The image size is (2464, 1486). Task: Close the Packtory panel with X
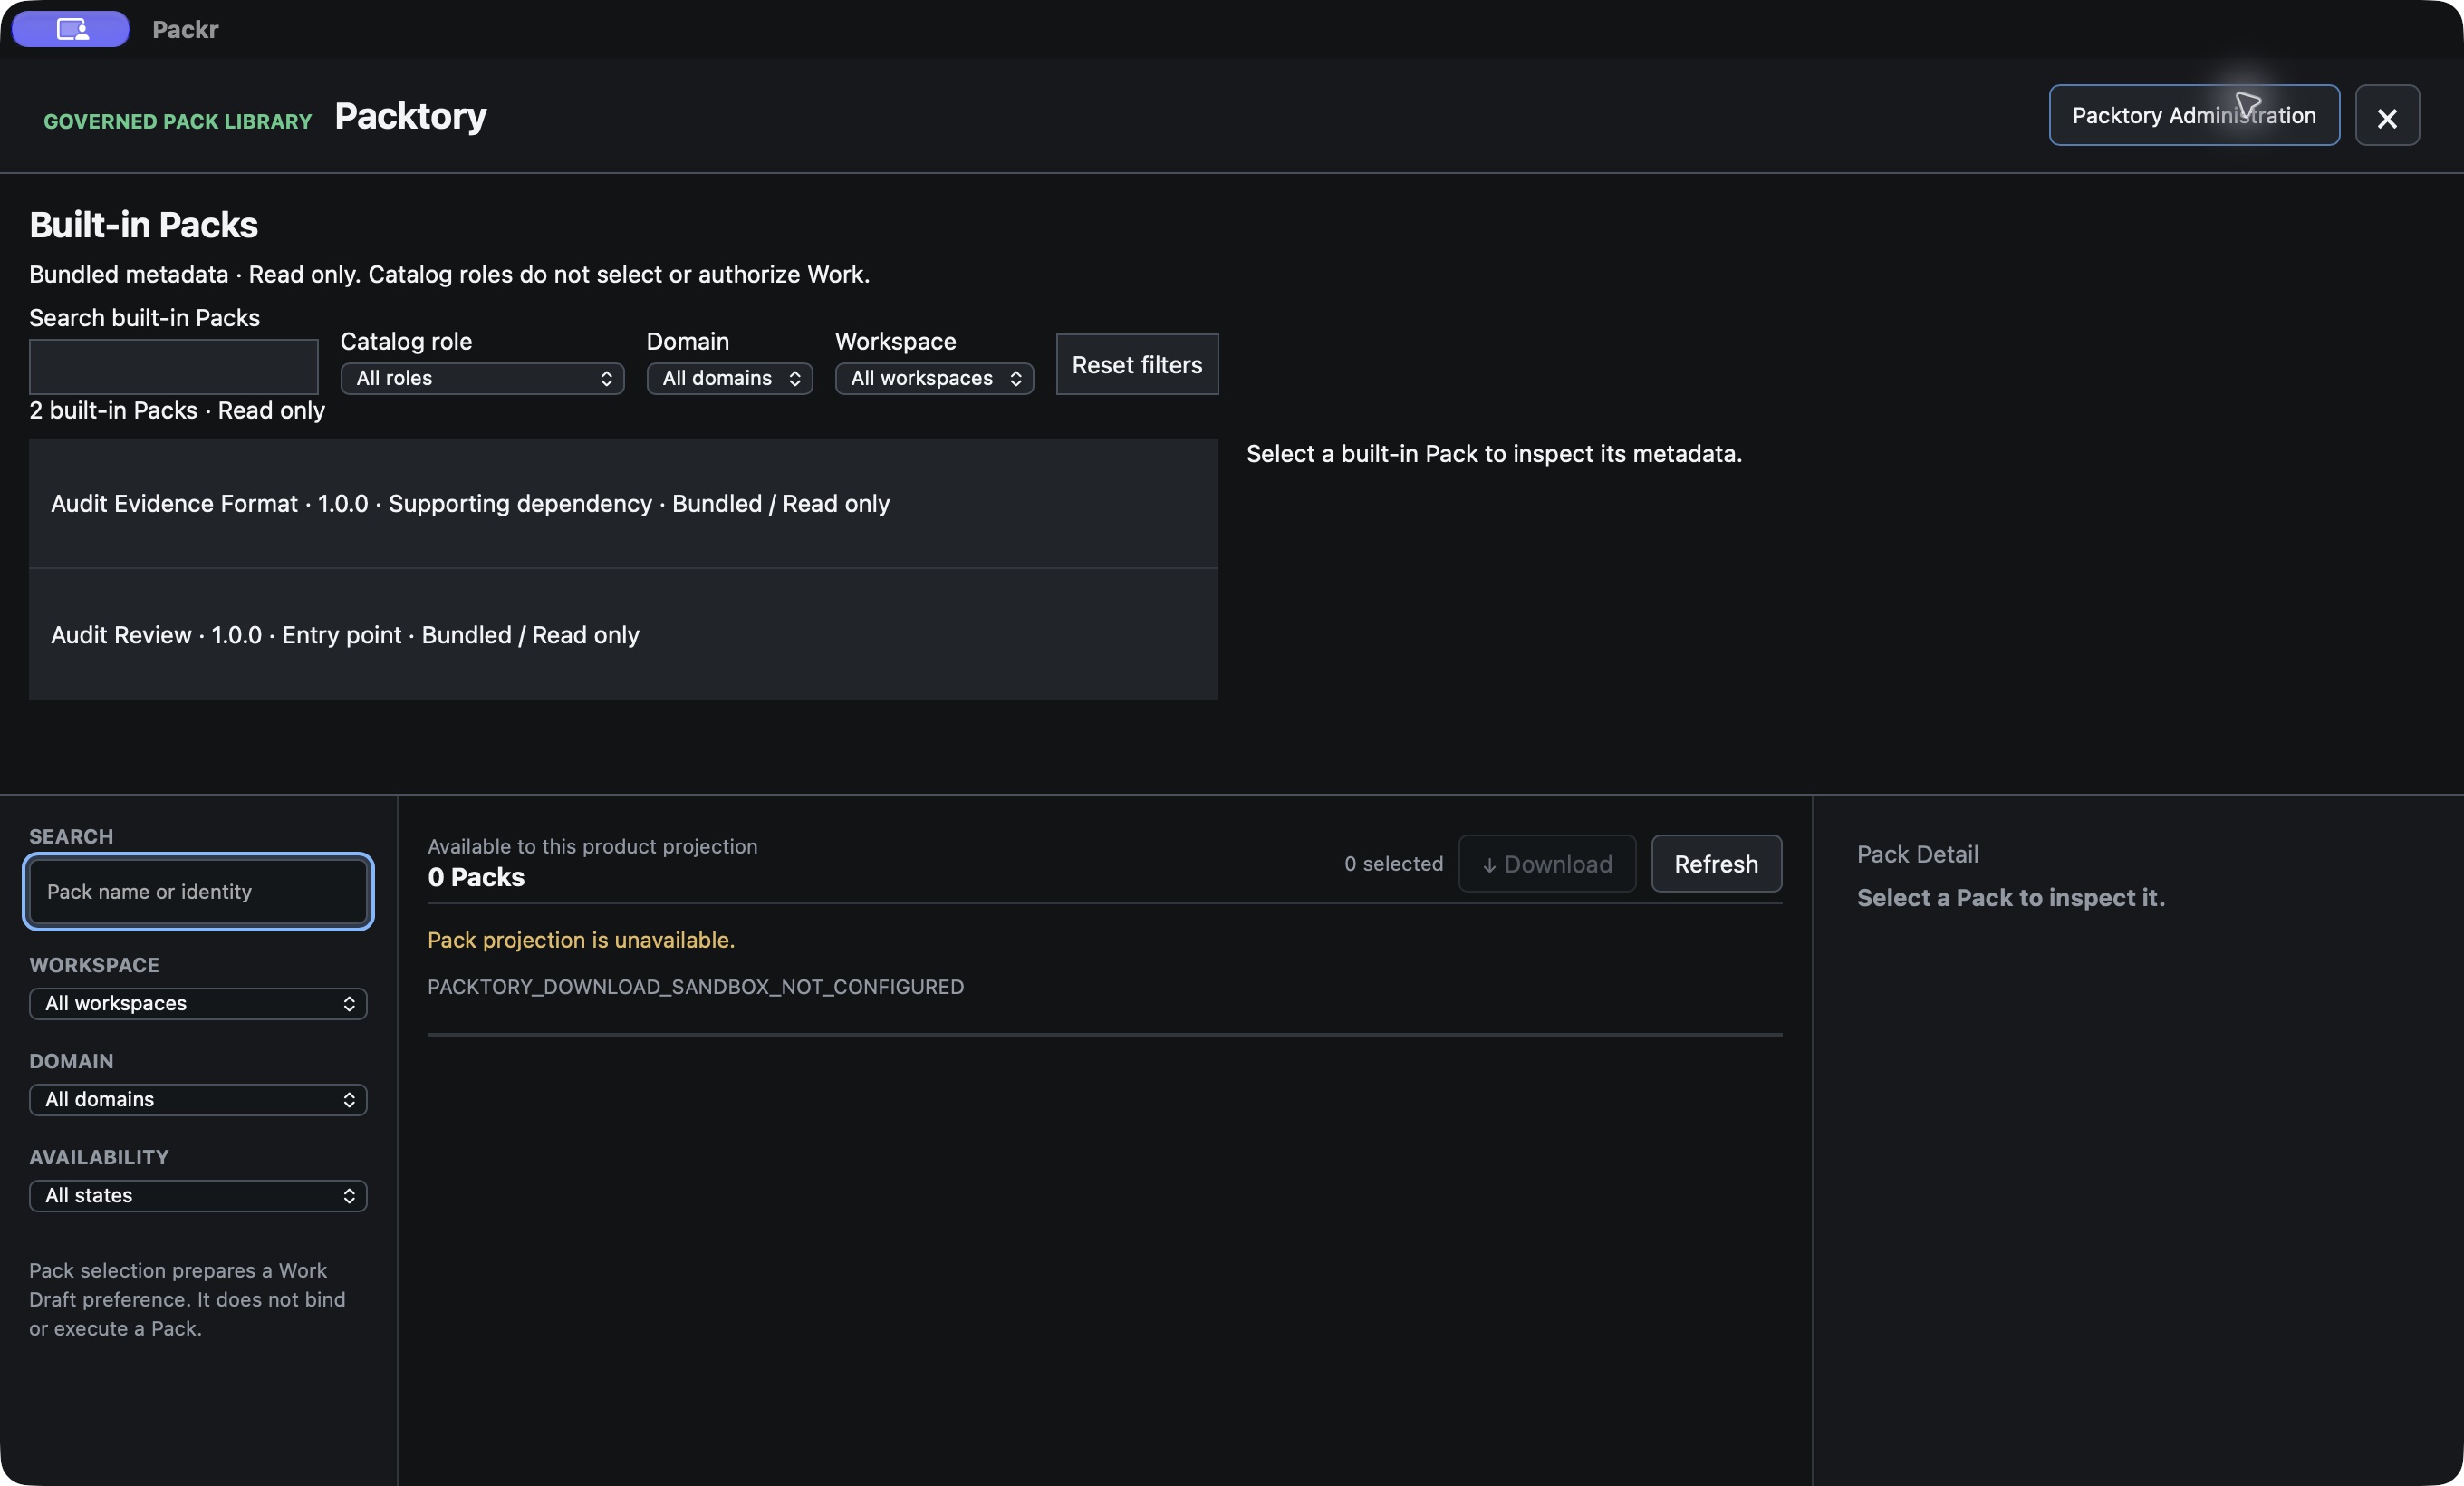pyautogui.click(x=2387, y=116)
